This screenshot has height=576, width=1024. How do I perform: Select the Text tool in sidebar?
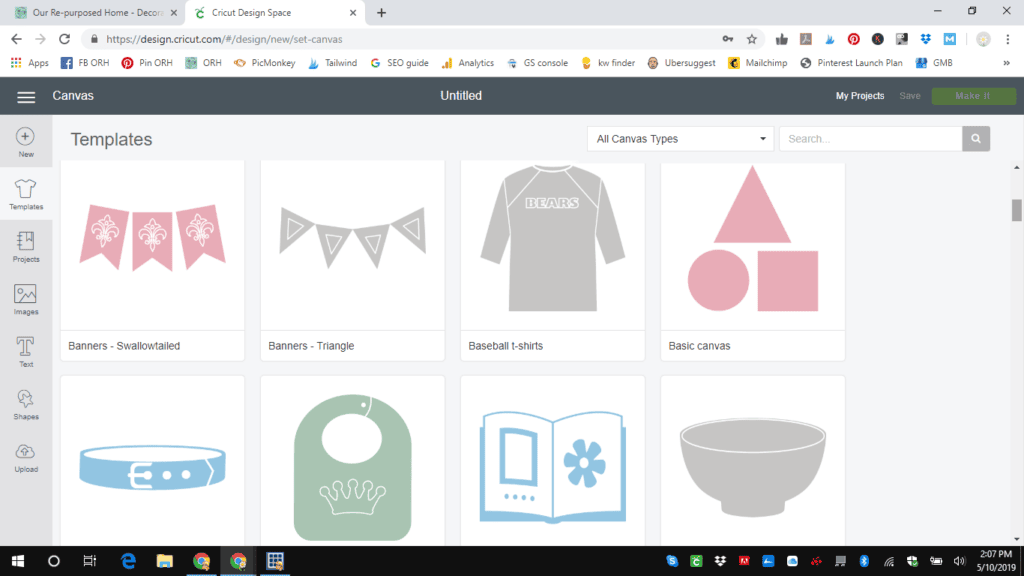click(x=25, y=346)
